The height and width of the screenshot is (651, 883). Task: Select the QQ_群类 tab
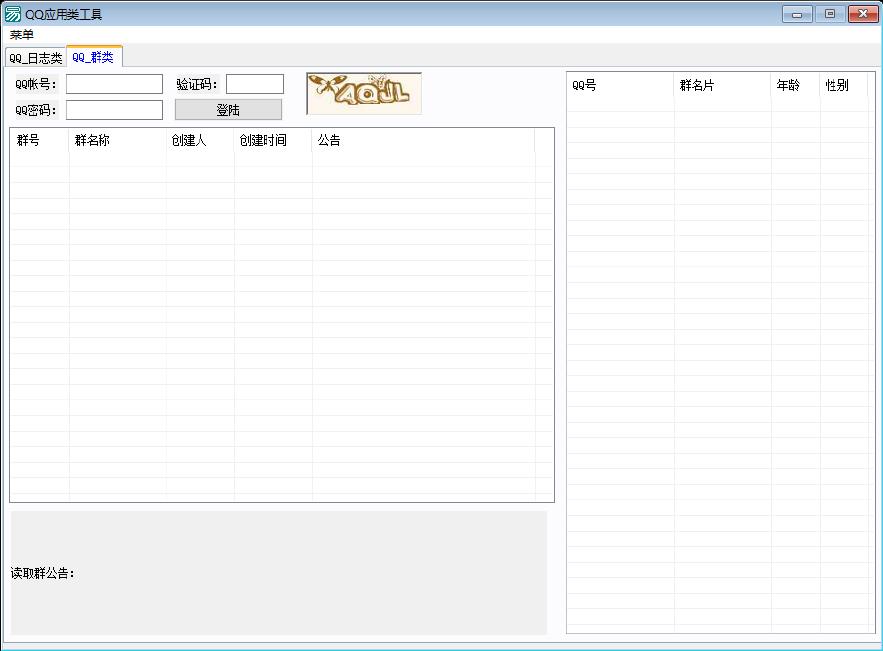click(93, 57)
